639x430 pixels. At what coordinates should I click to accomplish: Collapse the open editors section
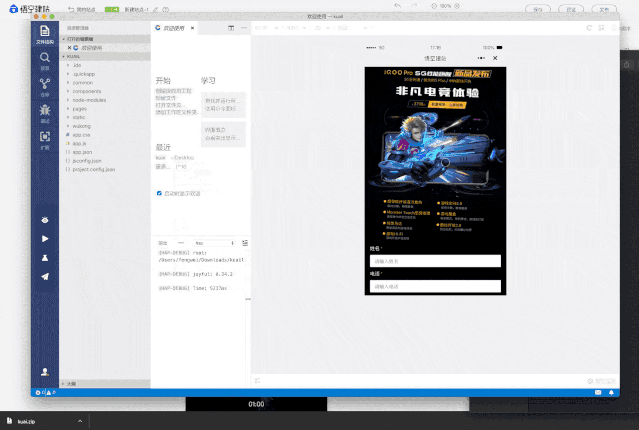coord(105,39)
